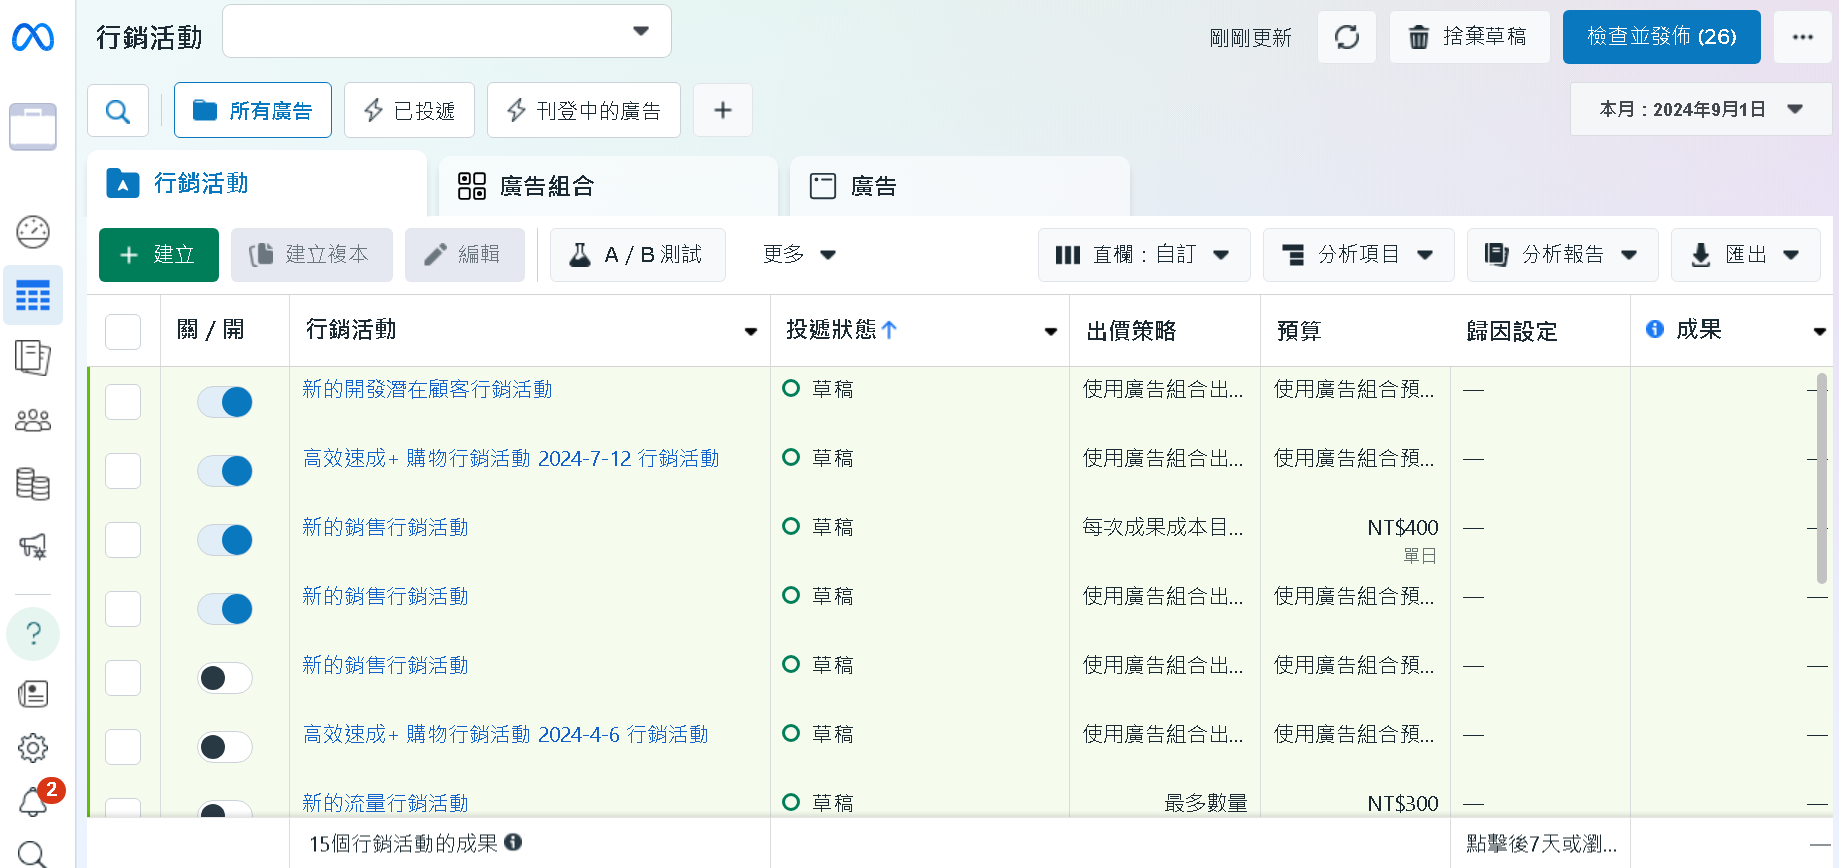Open the settings gear in sidebar

point(33,748)
